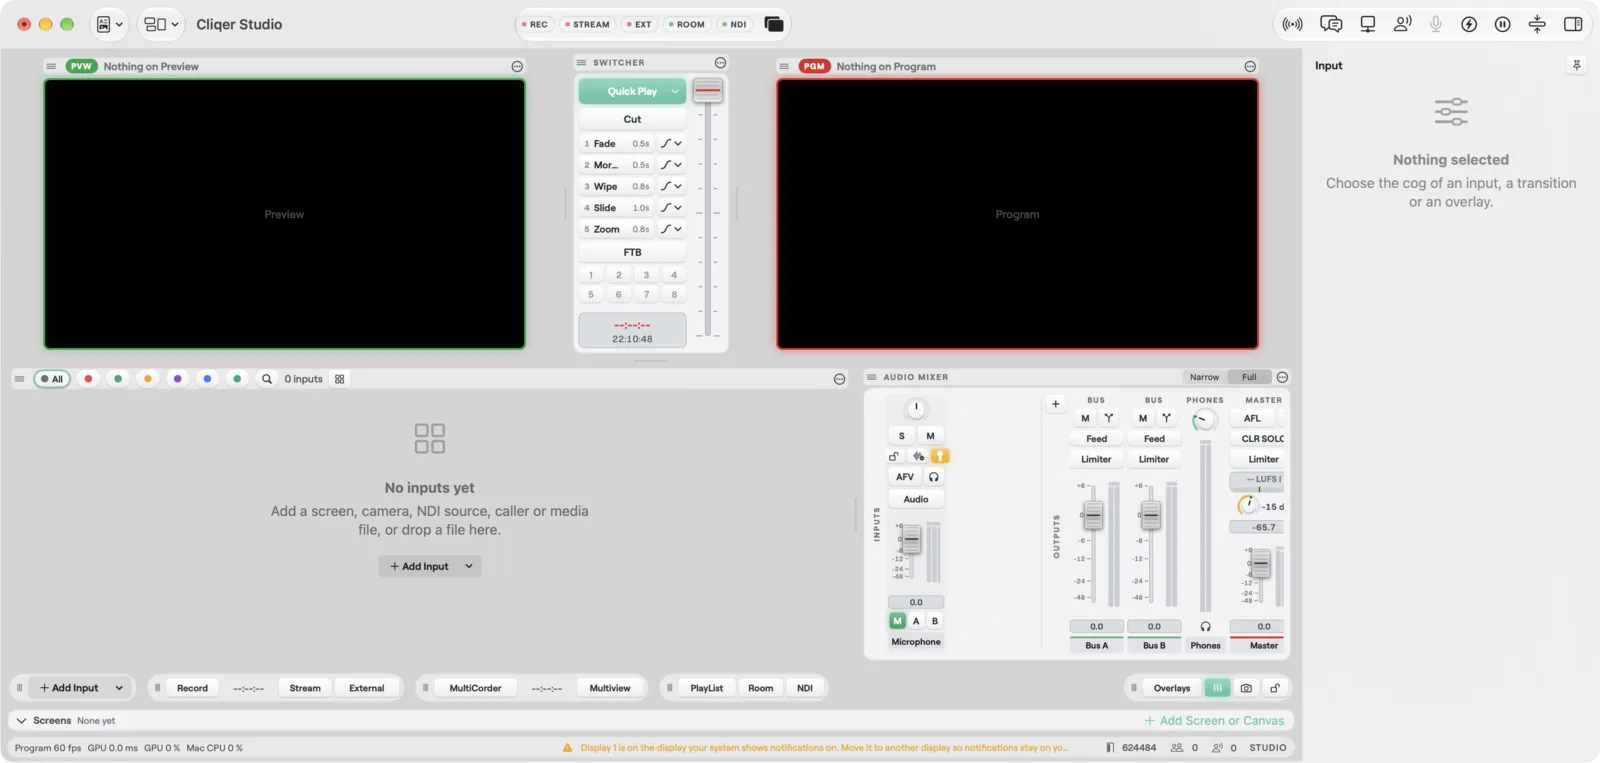Open the Audio Mixer options ellipsis

click(1282, 377)
